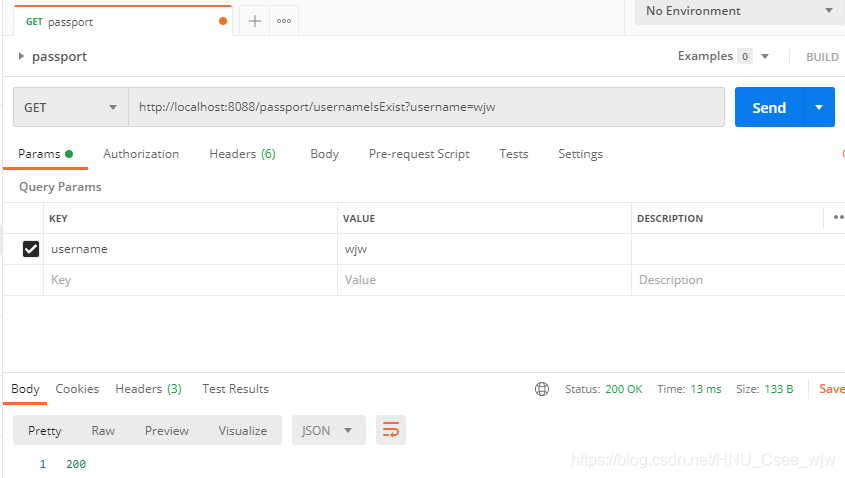Uncheck the username parameter checkbox
Screen dimensions: 845x478
[31, 249]
